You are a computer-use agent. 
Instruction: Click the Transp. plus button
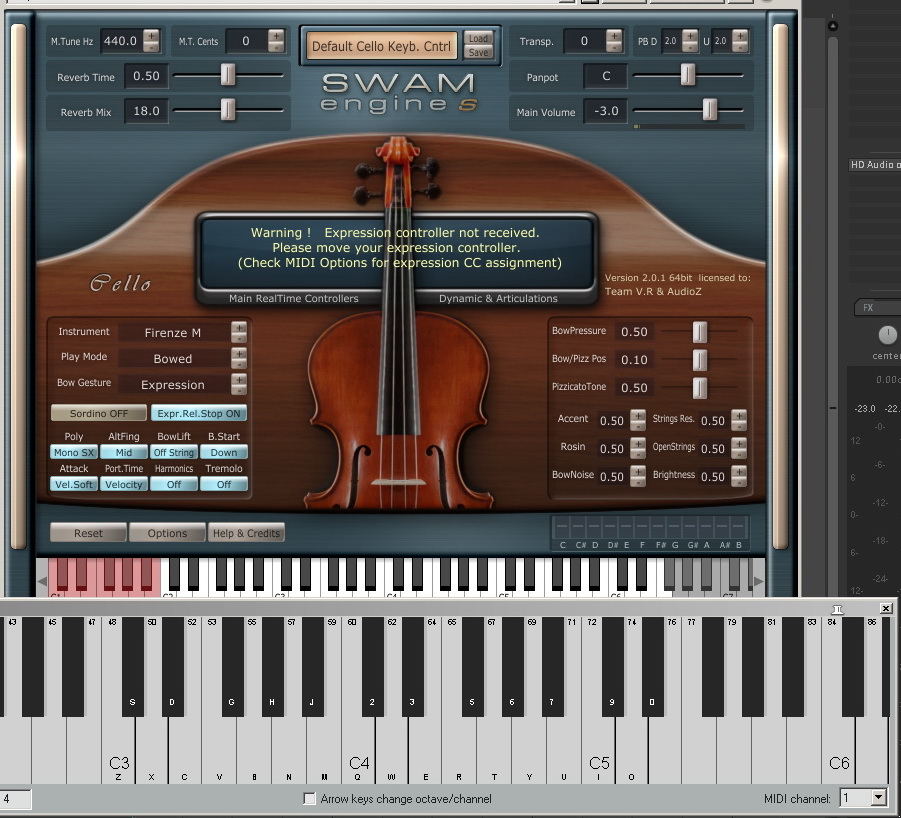click(614, 36)
